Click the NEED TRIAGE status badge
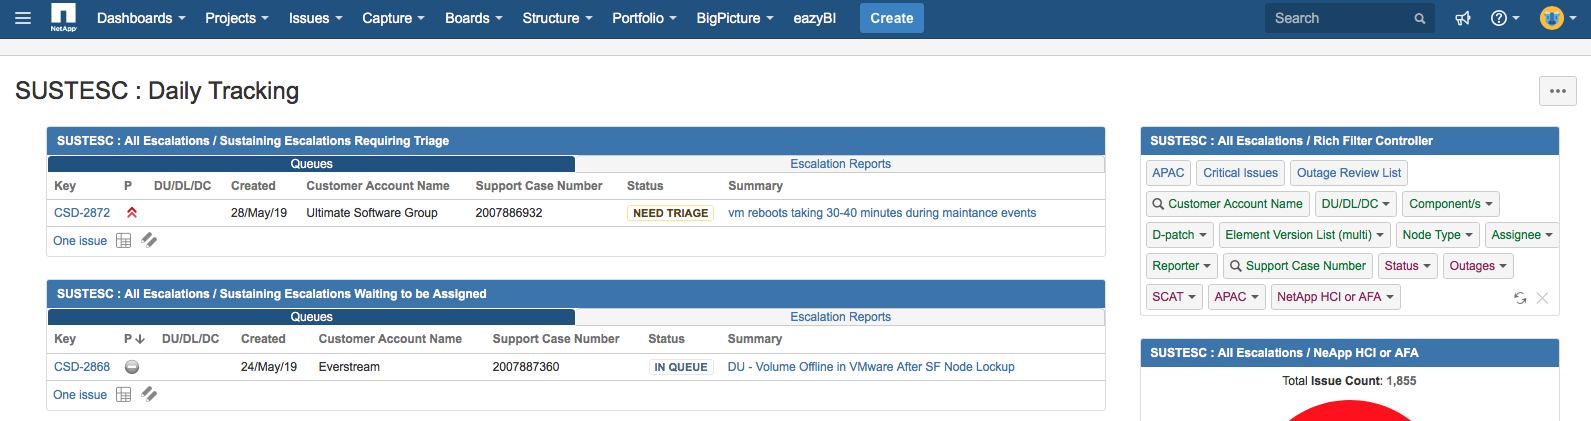 670,213
